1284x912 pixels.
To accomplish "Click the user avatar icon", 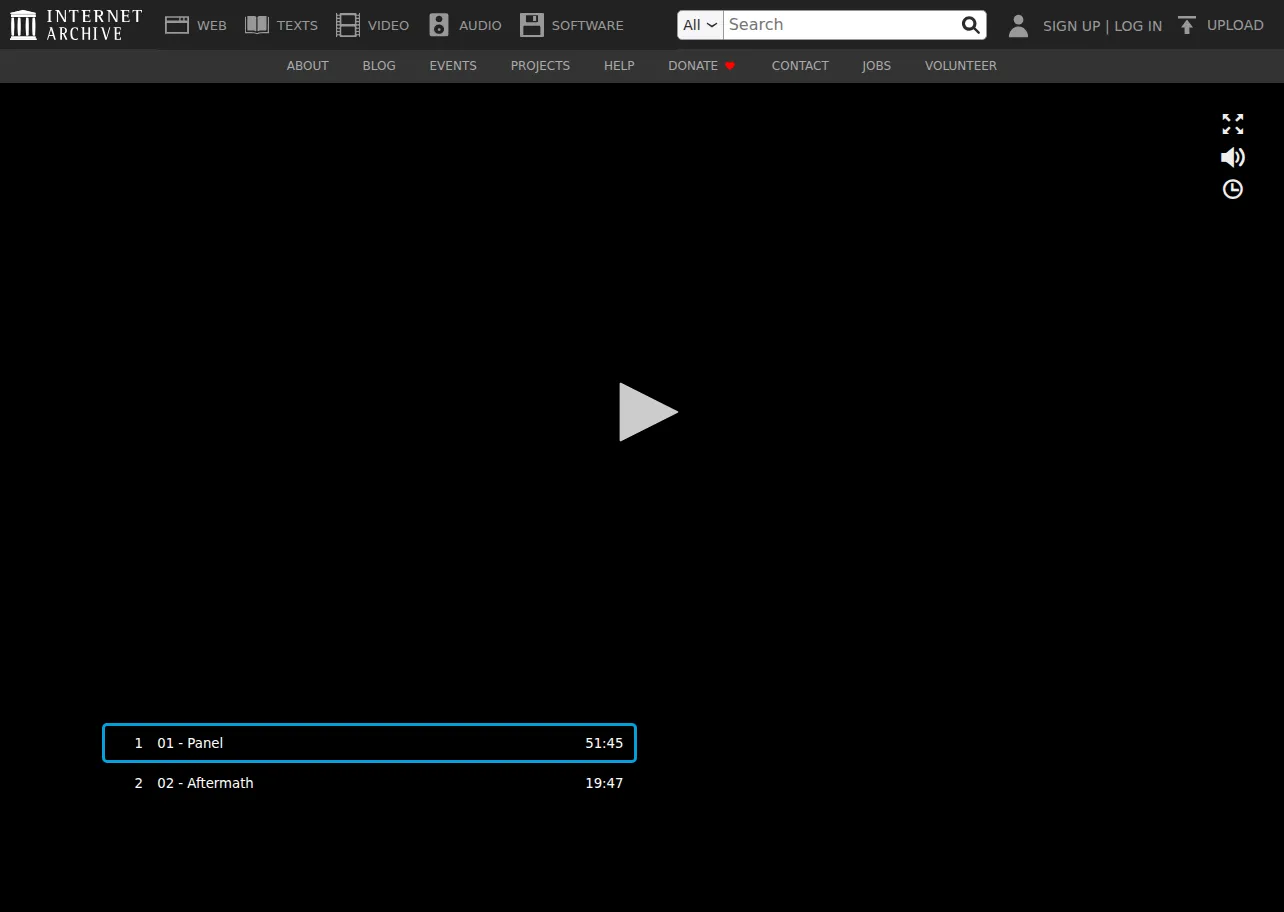I will (x=1018, y=26).
